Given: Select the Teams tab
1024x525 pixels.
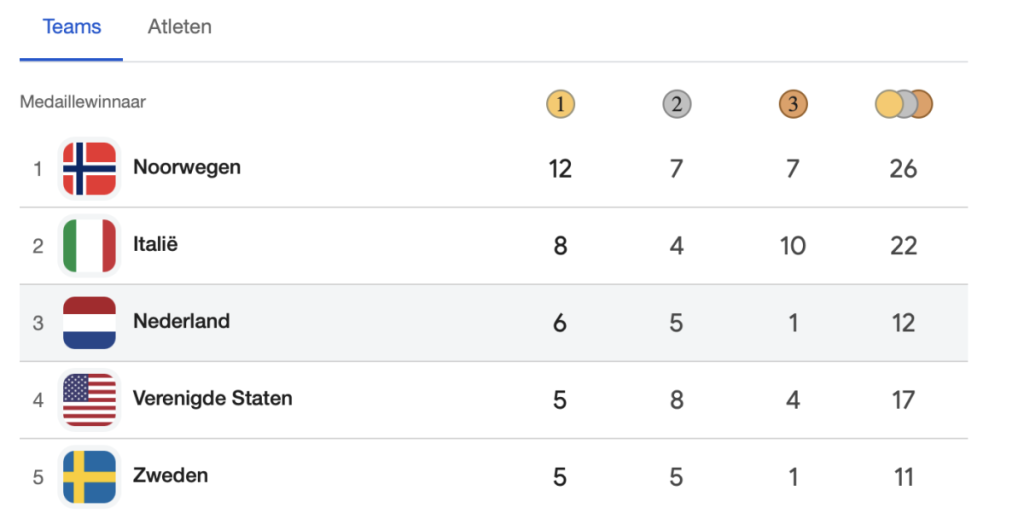Looking at the screenshot, I should (72, 27).
